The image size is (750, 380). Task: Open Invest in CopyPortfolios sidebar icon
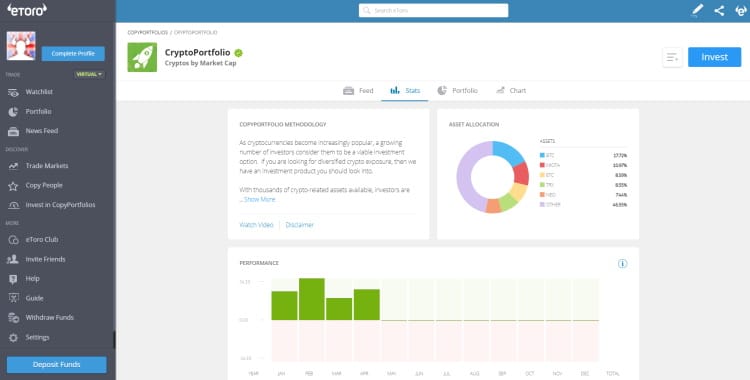coord(13,205)
